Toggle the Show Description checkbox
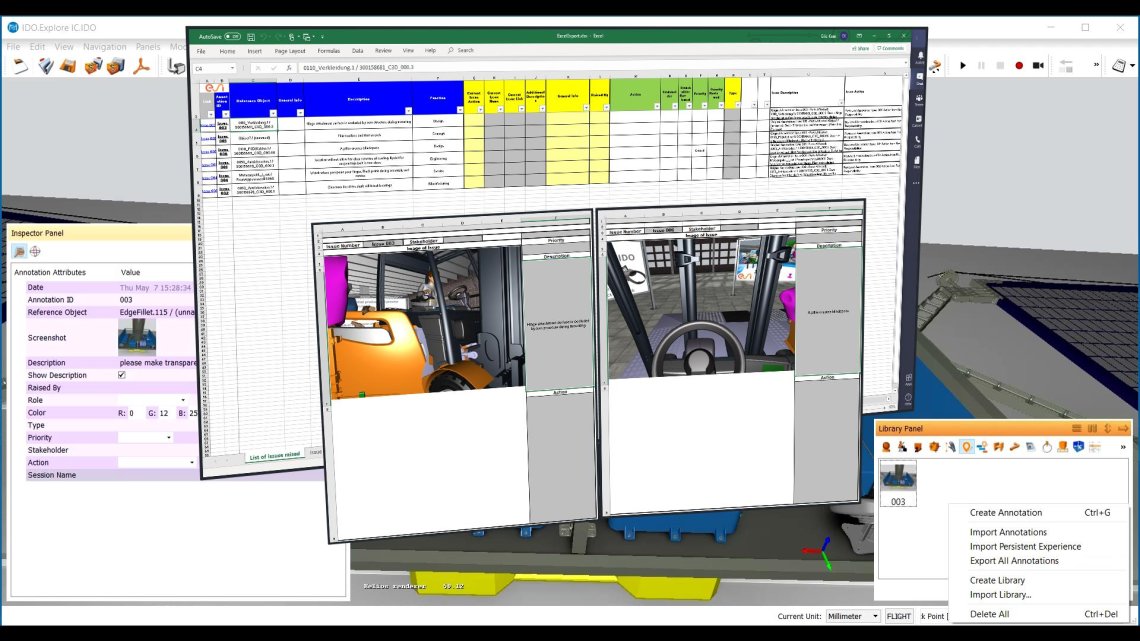Viewport: 1140px width, 641px height. [x=121, y=375]
